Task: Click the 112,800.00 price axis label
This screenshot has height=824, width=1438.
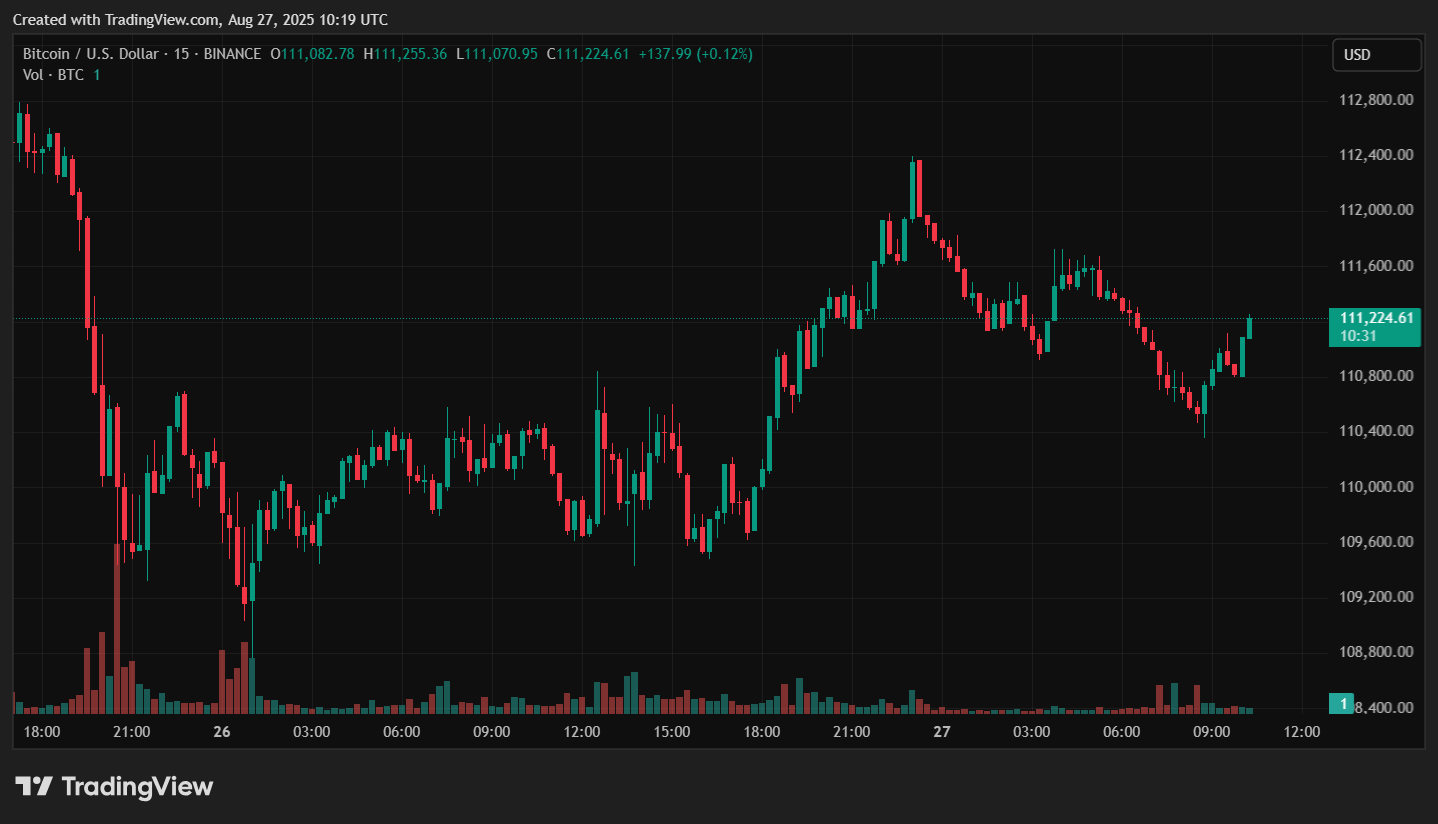Action: coord(1376,100)
